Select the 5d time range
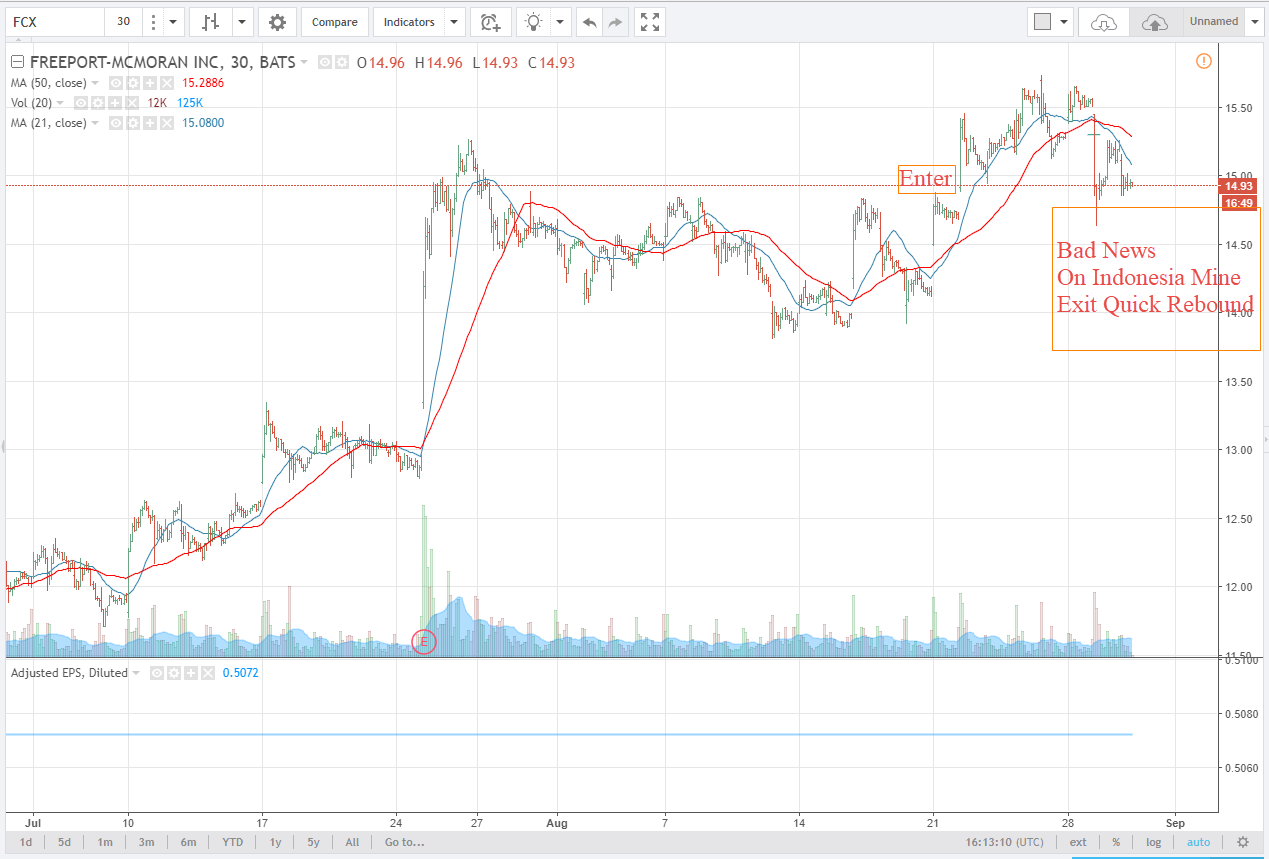This screenshot has width=1269, height=859. [x=64, y=842]
